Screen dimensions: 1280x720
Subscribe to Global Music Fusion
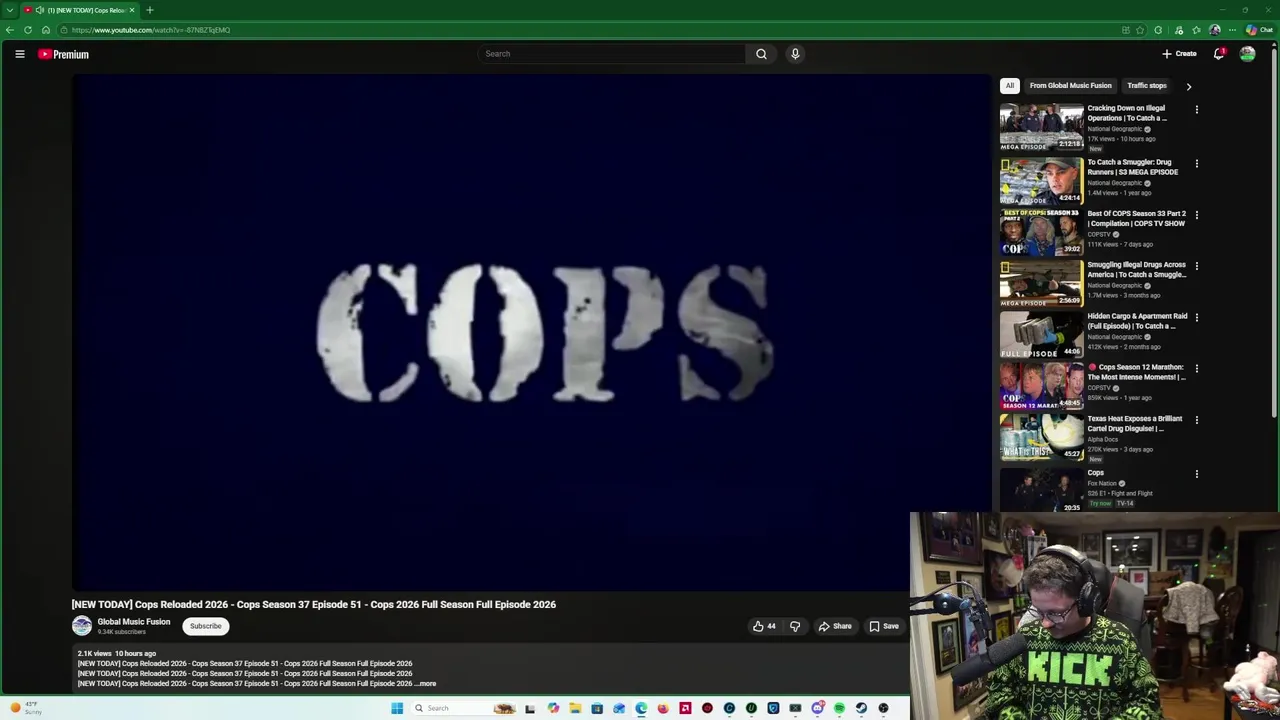pos(206,626)
